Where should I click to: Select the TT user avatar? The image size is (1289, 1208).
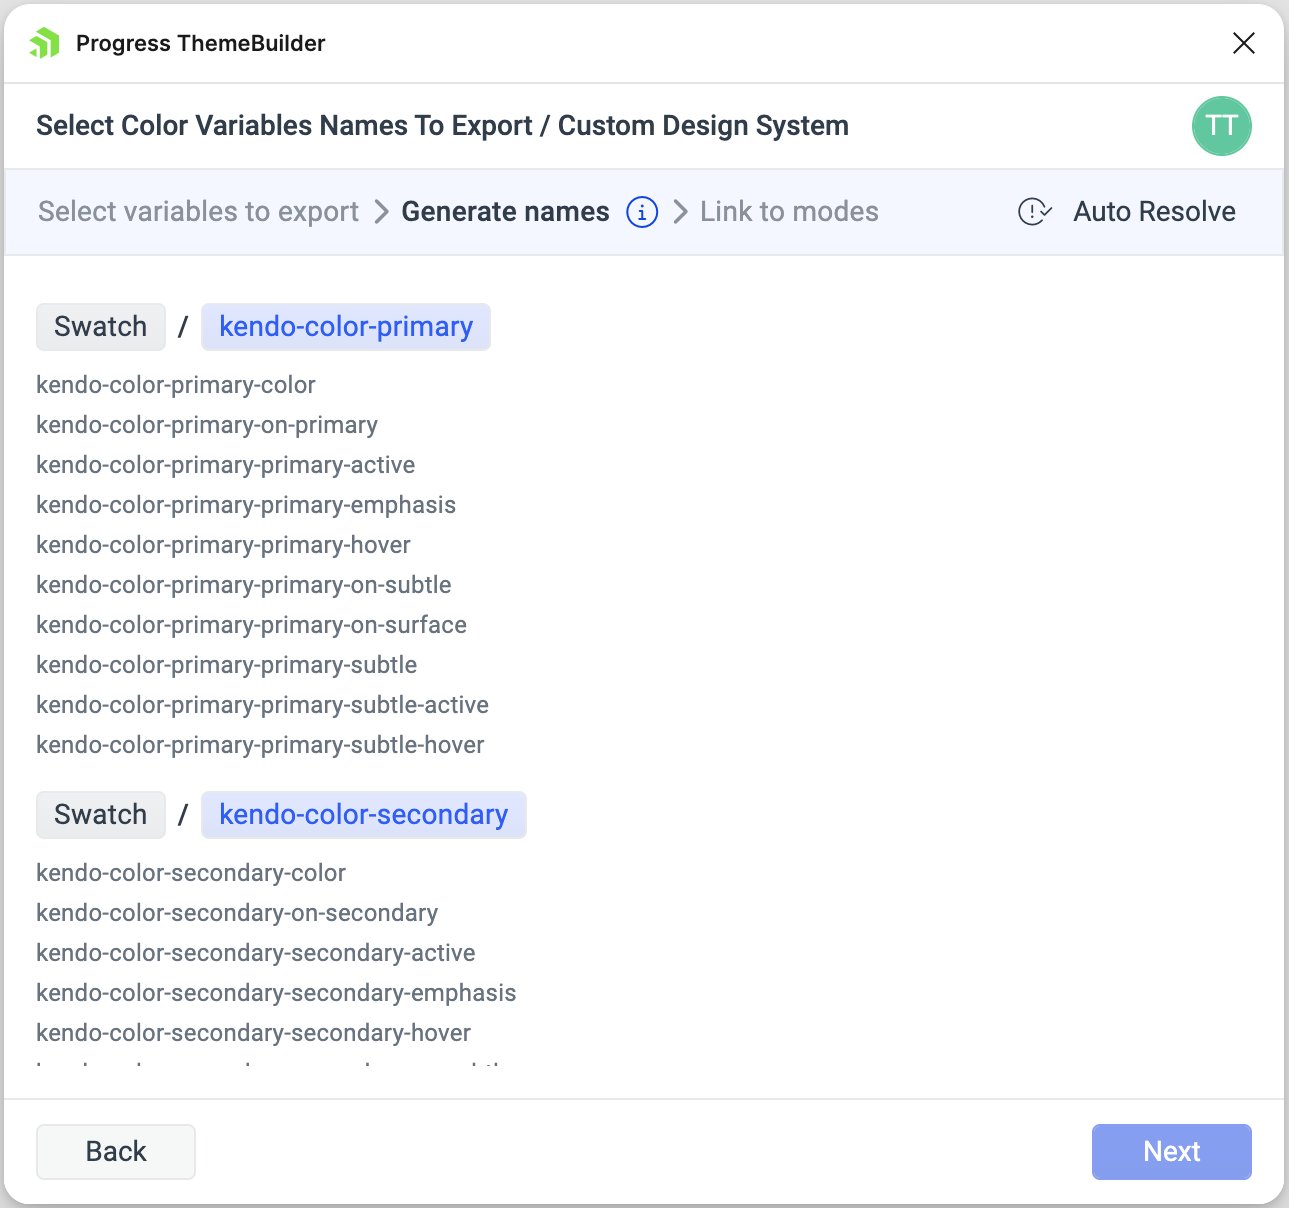[x=1221, y=126]
